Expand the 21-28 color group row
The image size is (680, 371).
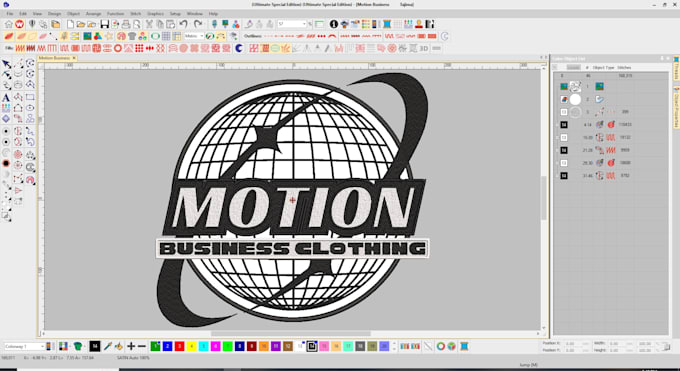(557, 150)
